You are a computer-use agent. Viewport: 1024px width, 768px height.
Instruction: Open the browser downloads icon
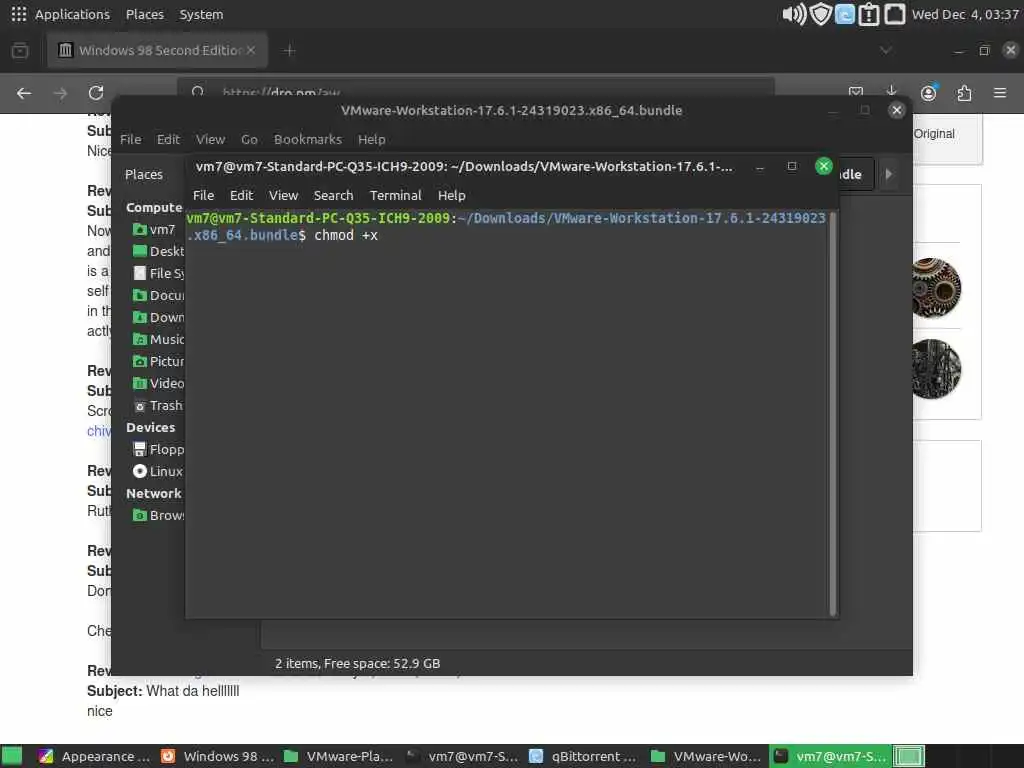(x=891, y=93)
